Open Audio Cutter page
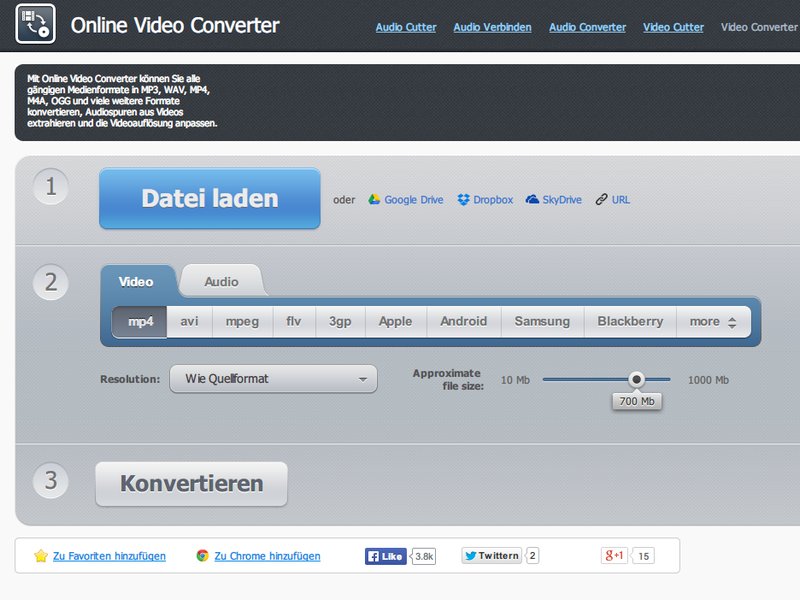Image resolution: width=800 pixels, height=600 pixels. [x=406, y=28]
